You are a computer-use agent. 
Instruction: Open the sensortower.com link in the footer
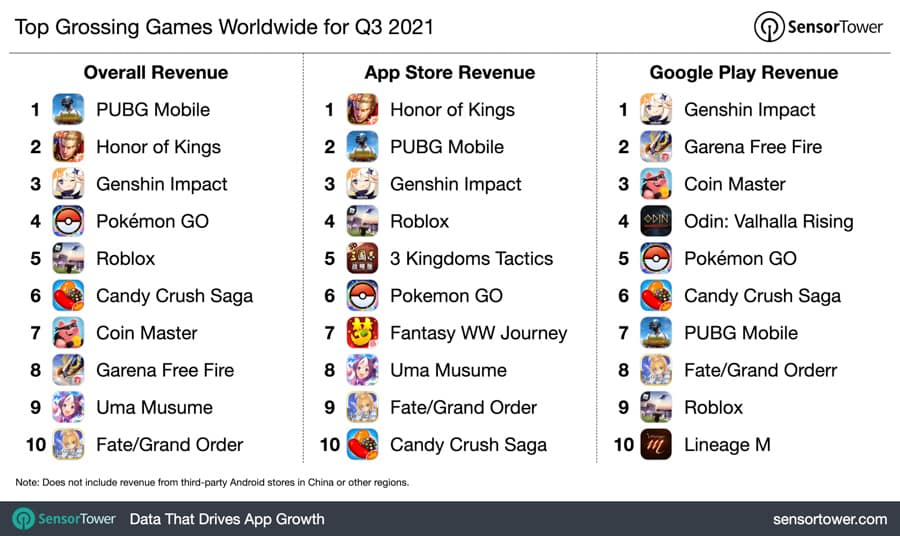[830, 519]
